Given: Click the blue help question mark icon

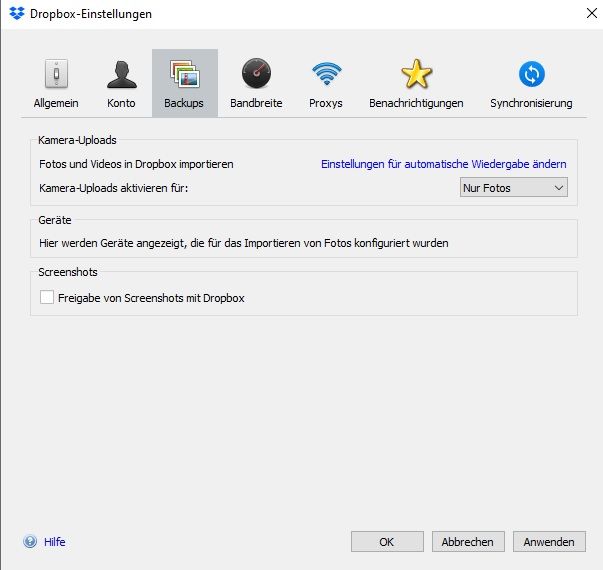Looking at the screenshot, I should pos(30,542).
